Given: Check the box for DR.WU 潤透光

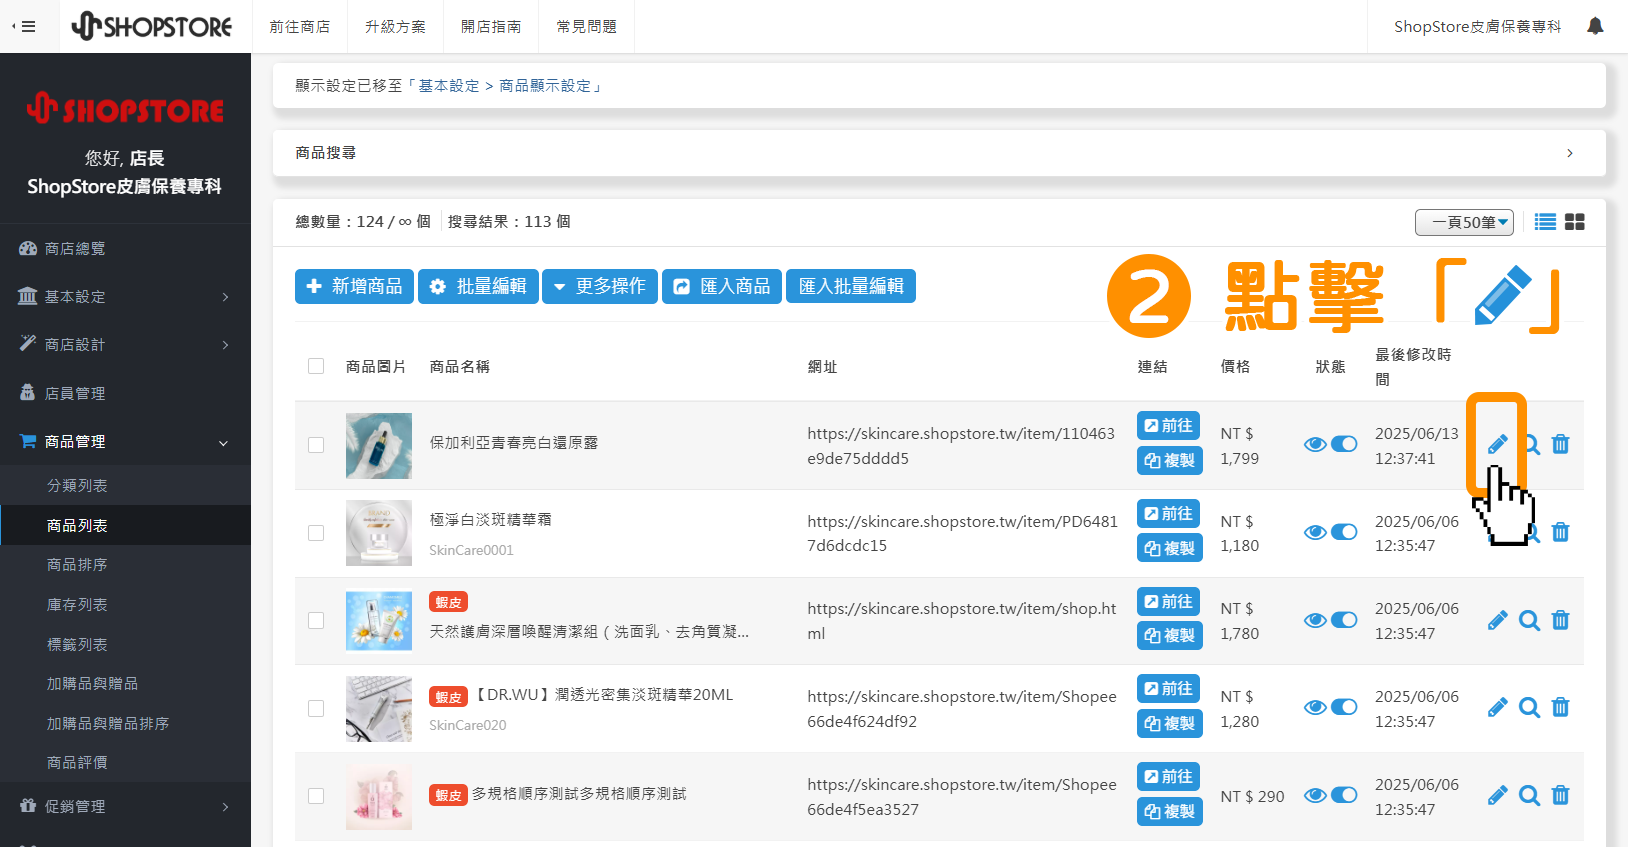Looking at the screenshot, I should (x=316, y=708).
